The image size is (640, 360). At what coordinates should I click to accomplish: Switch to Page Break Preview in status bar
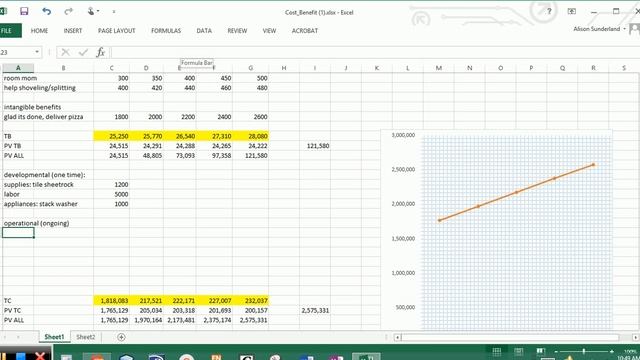click(x=541, y=351)
